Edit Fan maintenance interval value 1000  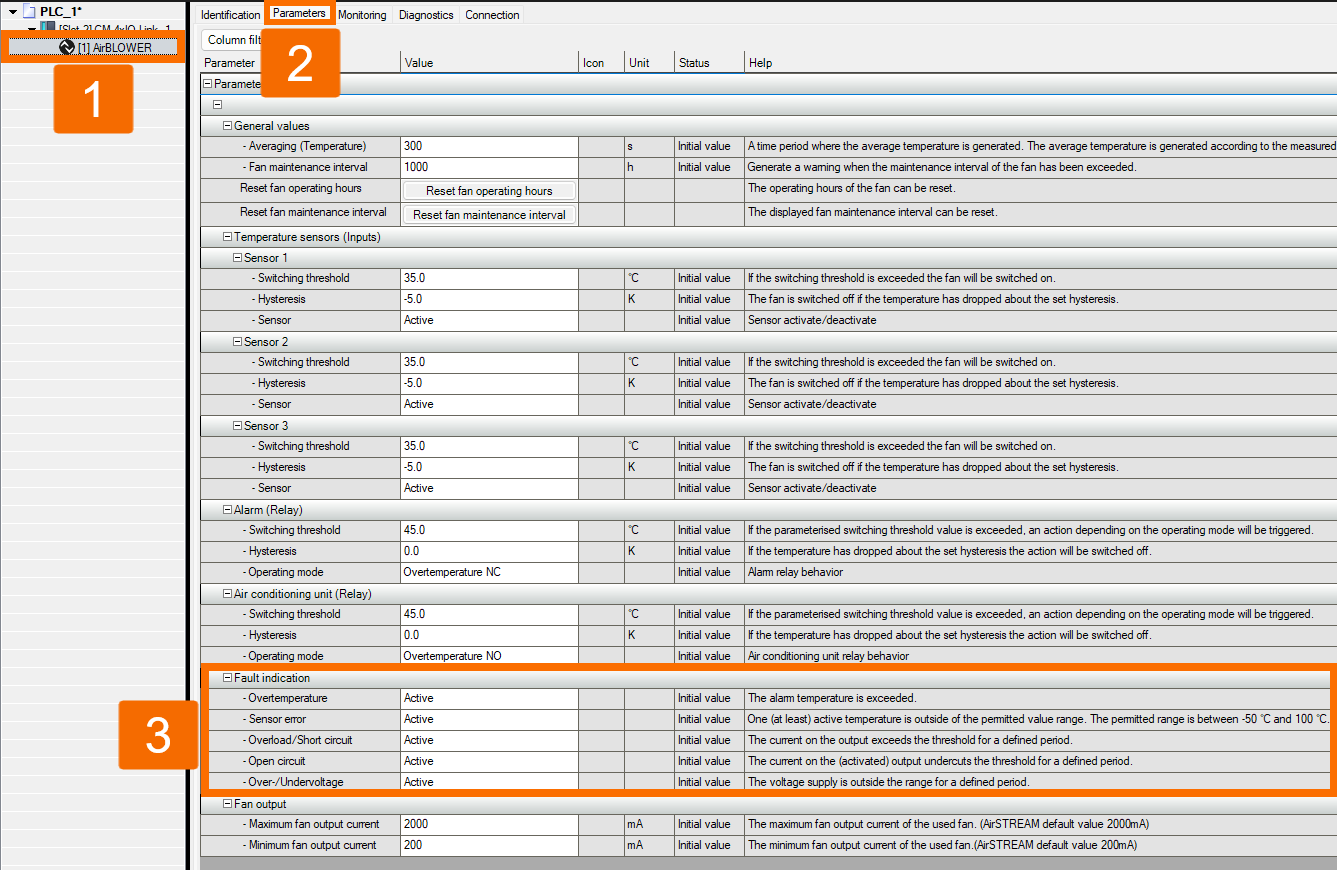489,167
